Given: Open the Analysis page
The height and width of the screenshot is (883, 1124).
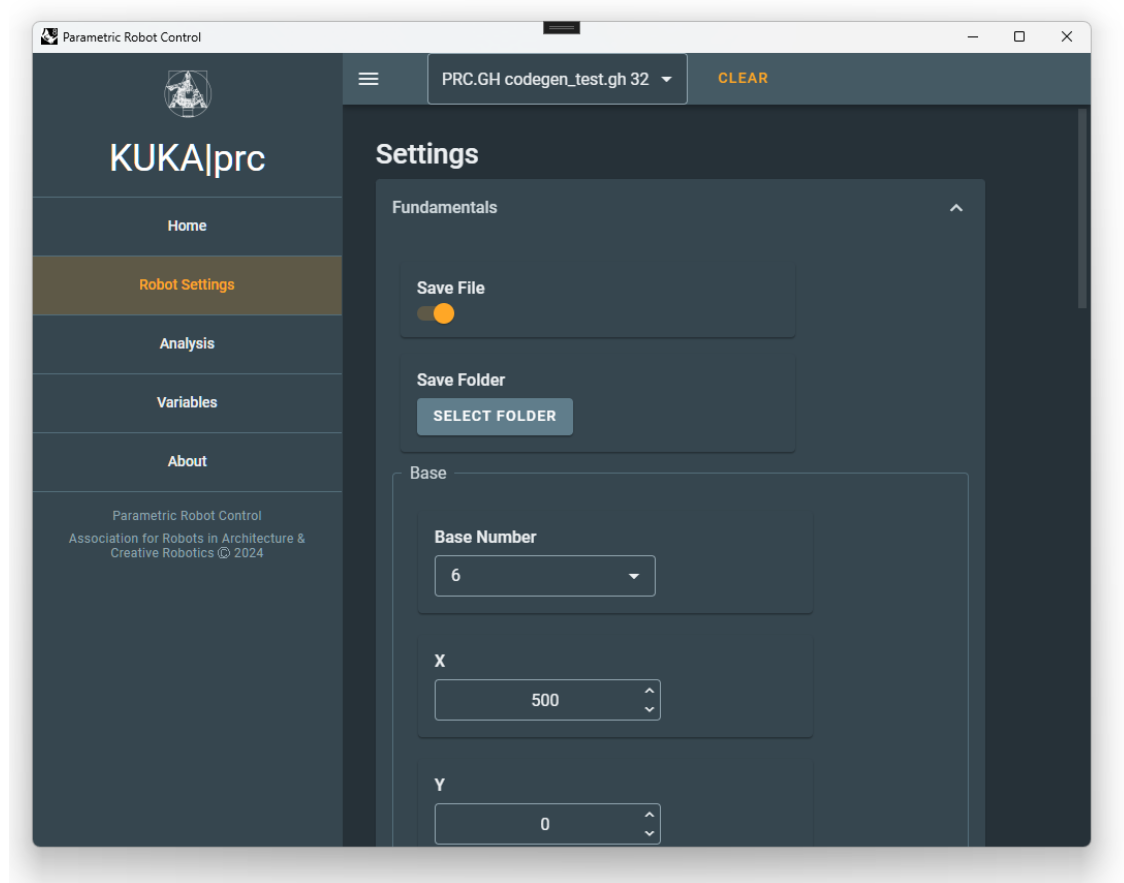Looking at the screenshot, I should (187, 343).
